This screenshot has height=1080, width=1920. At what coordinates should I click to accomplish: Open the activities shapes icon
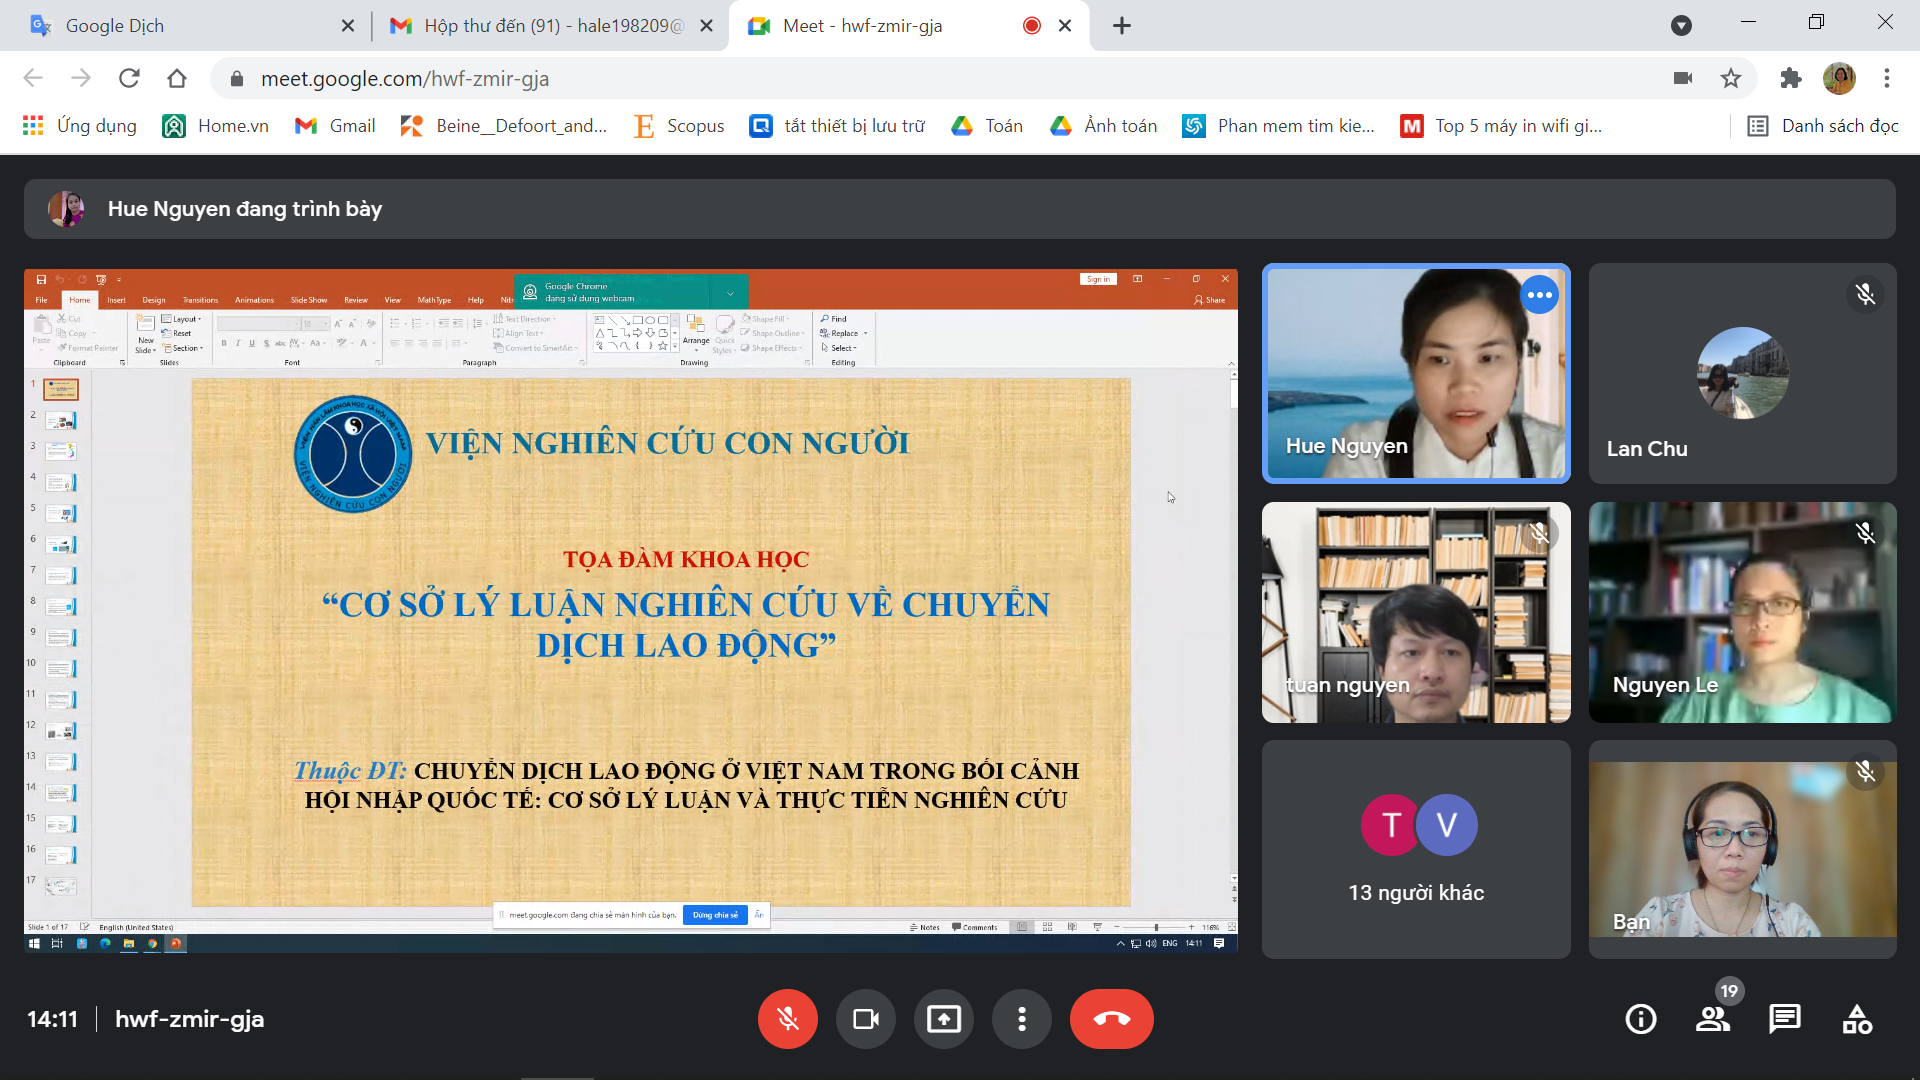pos(1857,1019)
